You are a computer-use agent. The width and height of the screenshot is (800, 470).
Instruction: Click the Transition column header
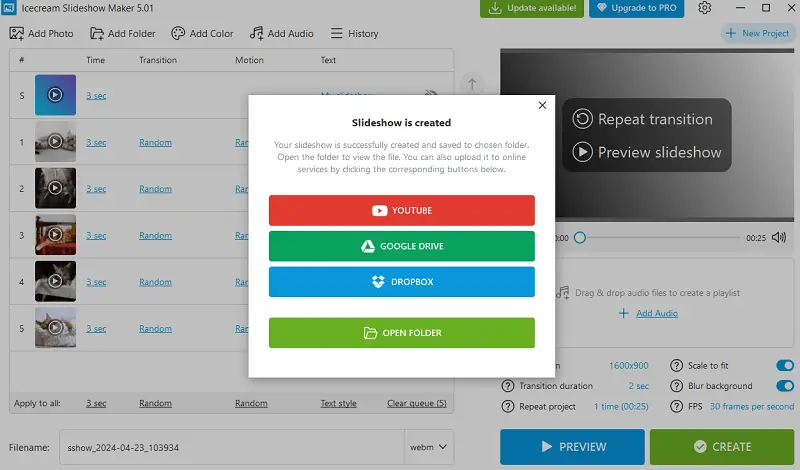(x=158, y=60)
